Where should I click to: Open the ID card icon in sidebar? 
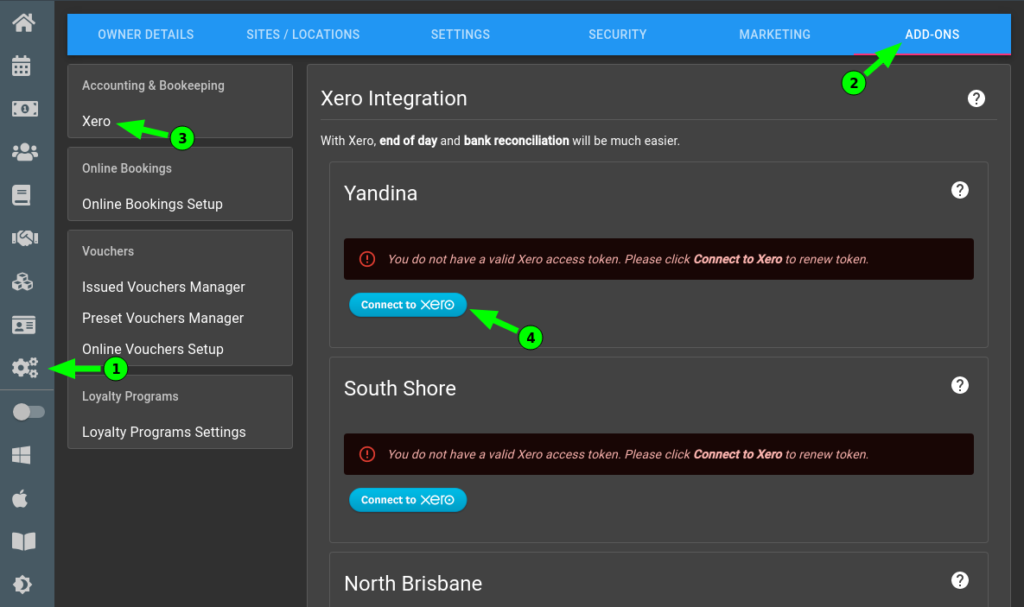coord(24,325)
